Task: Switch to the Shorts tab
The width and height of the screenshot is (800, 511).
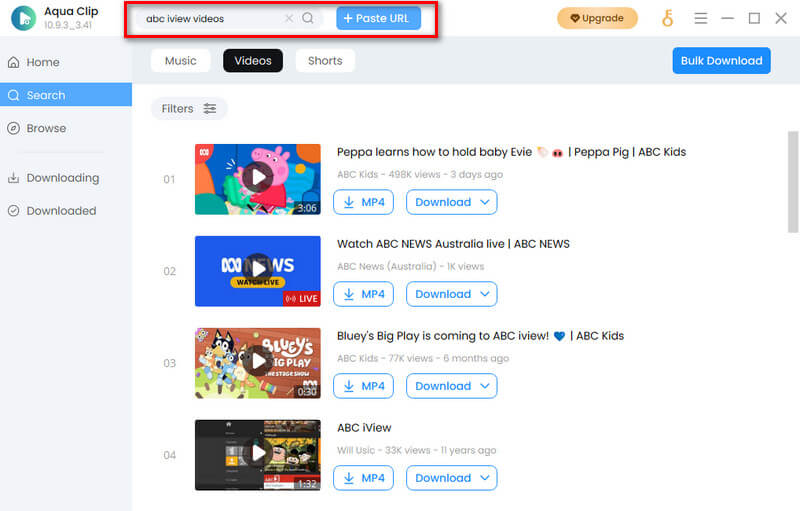Action: click(325, 61)
